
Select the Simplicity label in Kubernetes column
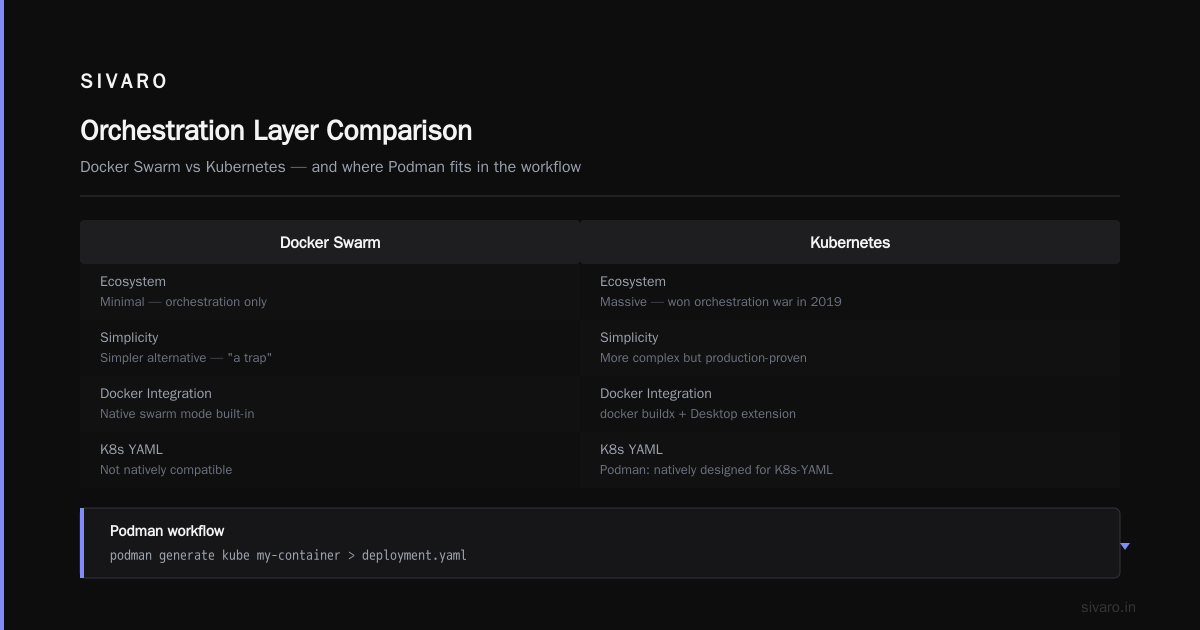click(629, 338)
